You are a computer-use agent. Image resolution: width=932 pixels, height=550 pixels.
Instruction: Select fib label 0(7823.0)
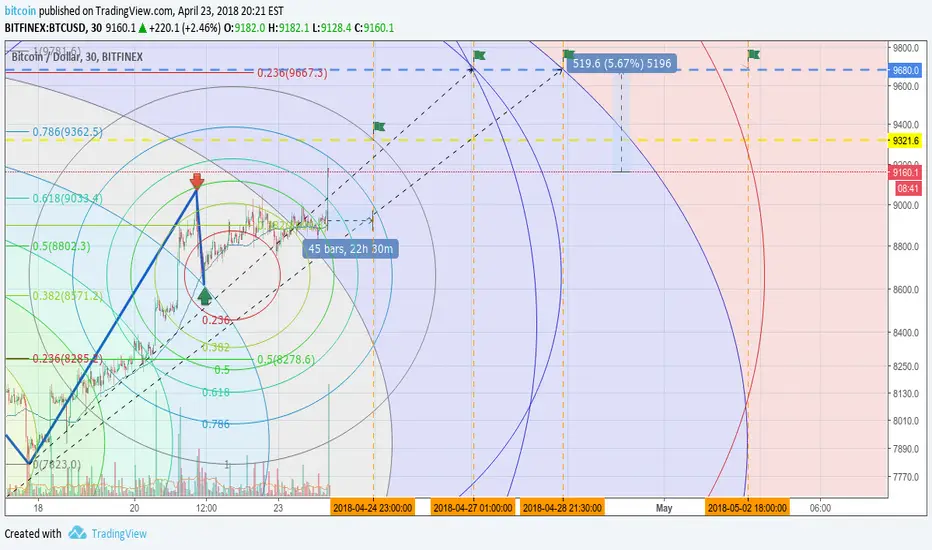(56, 464)
